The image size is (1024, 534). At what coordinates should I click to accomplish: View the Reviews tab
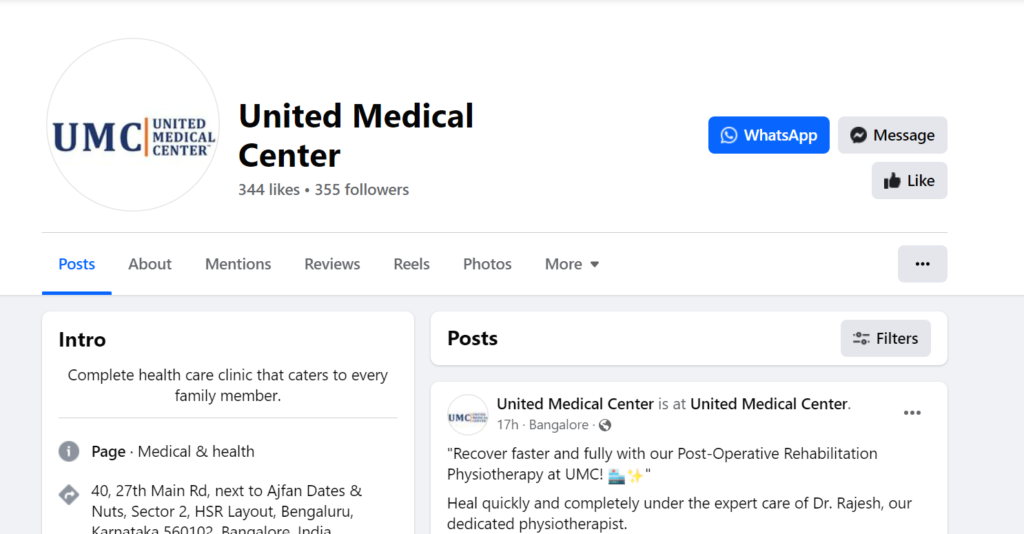click(x=332, y=264)
